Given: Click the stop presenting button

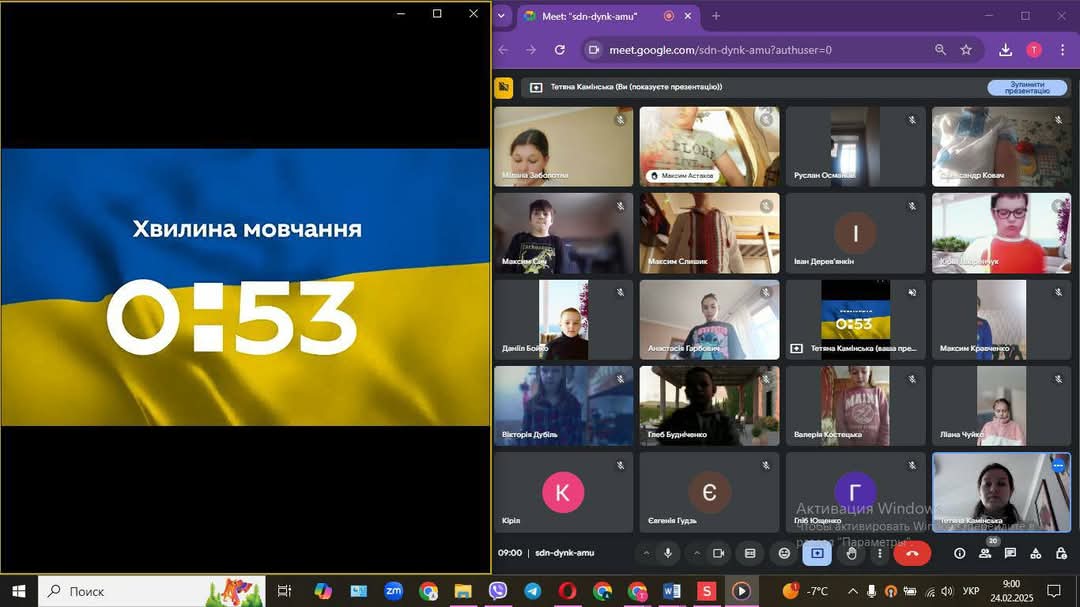Looking at the screenshot, I should click(x=1027, y=88).
